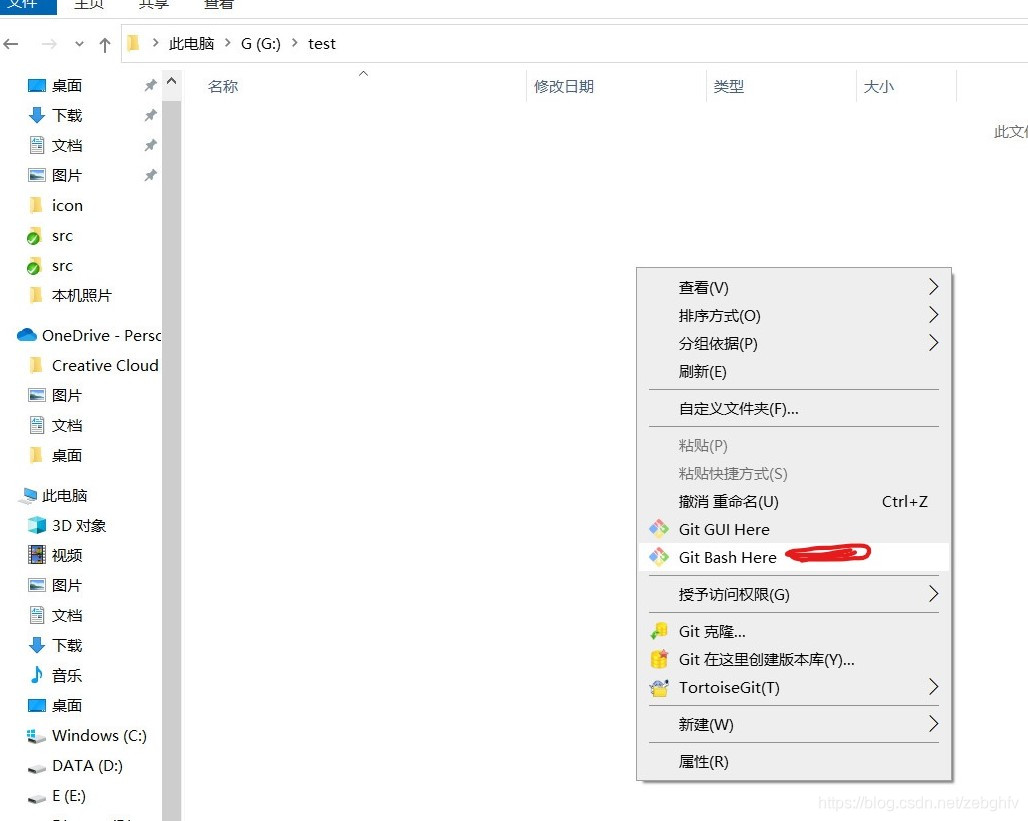Image resolution: width=1028 pixels, height=821 pixels.
Task: Click the folder icon in address bar
Action: [x=134, y=43]
